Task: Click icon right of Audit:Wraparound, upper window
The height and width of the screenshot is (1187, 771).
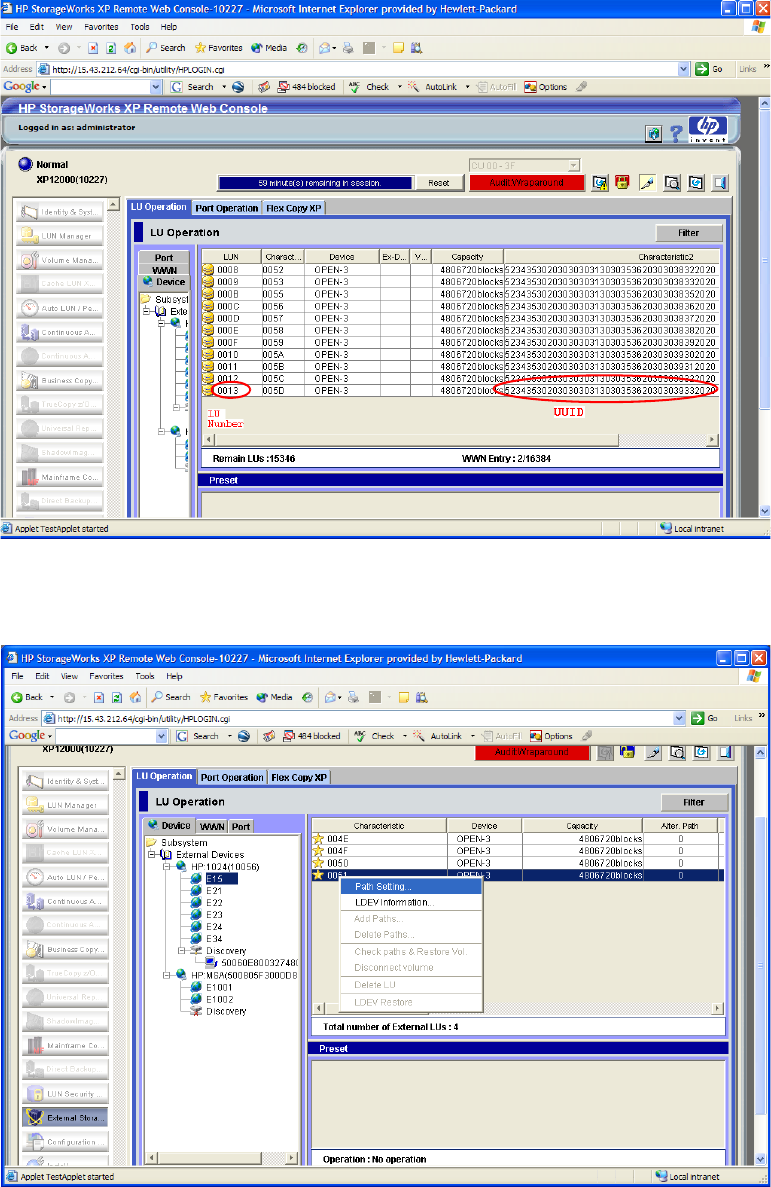Action: 600,182
